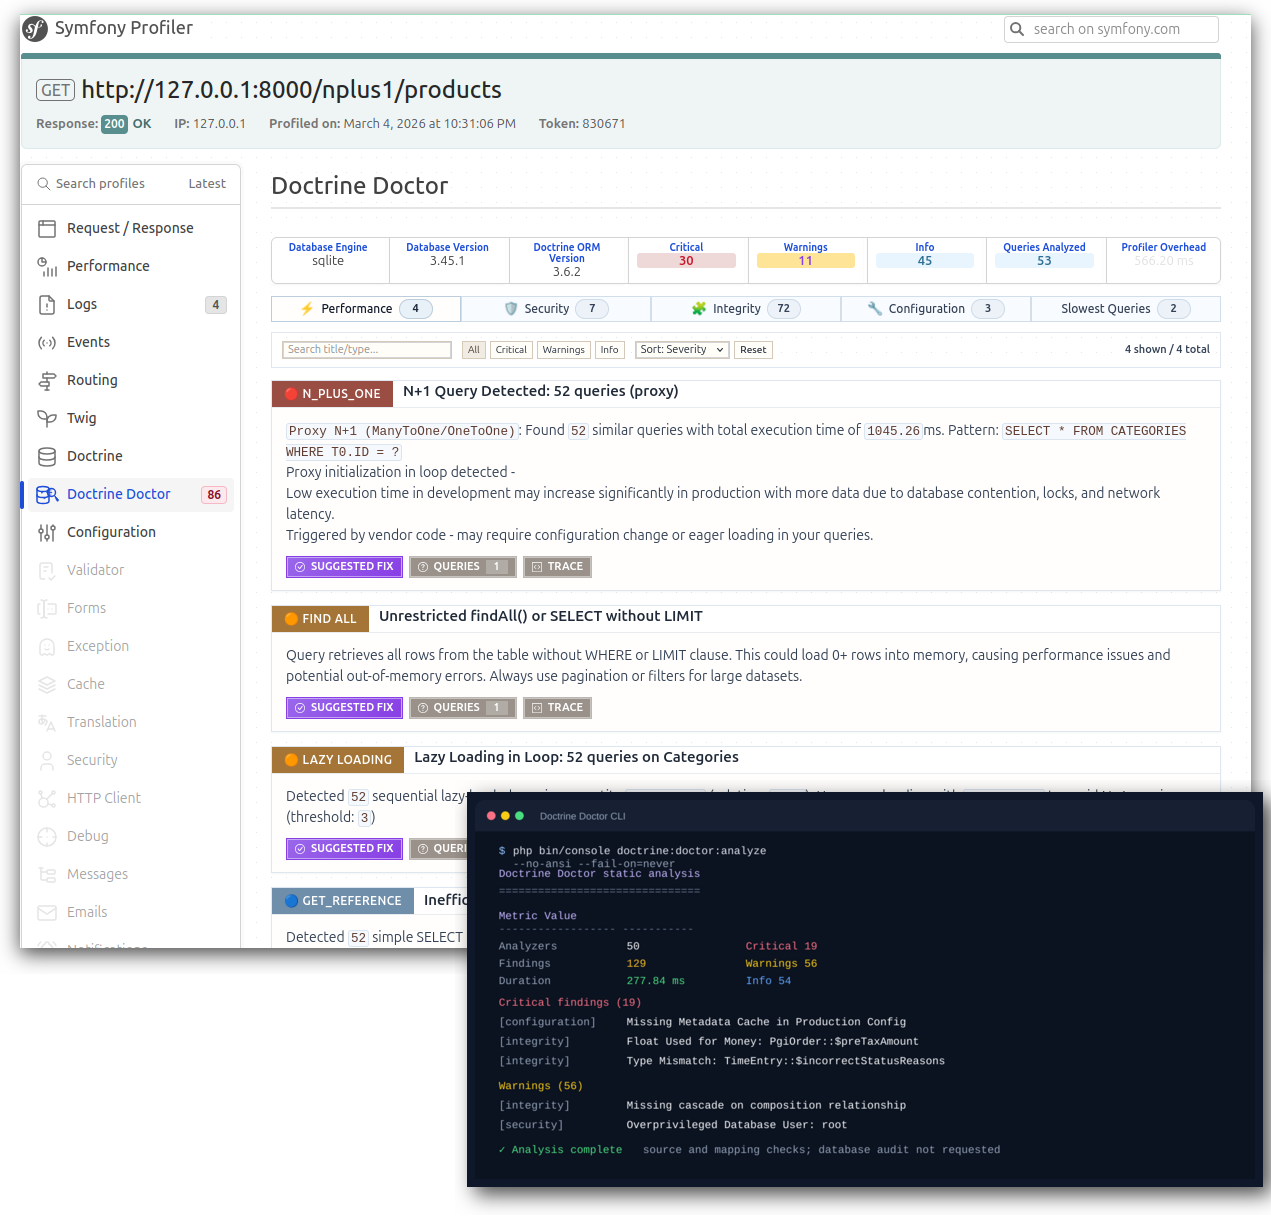
Task: Click the Logs count badge 4
Action: (x=216, y=305)
